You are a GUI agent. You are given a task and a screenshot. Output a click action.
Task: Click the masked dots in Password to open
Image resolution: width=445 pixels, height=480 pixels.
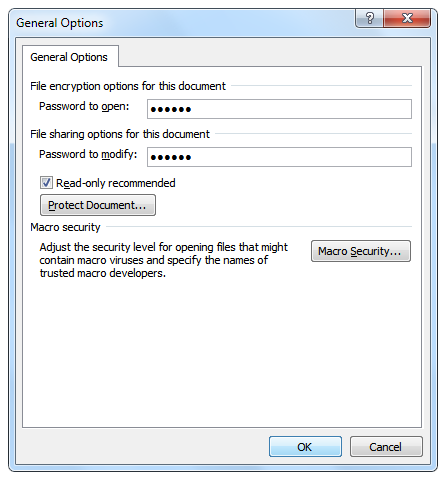point(171,109)
